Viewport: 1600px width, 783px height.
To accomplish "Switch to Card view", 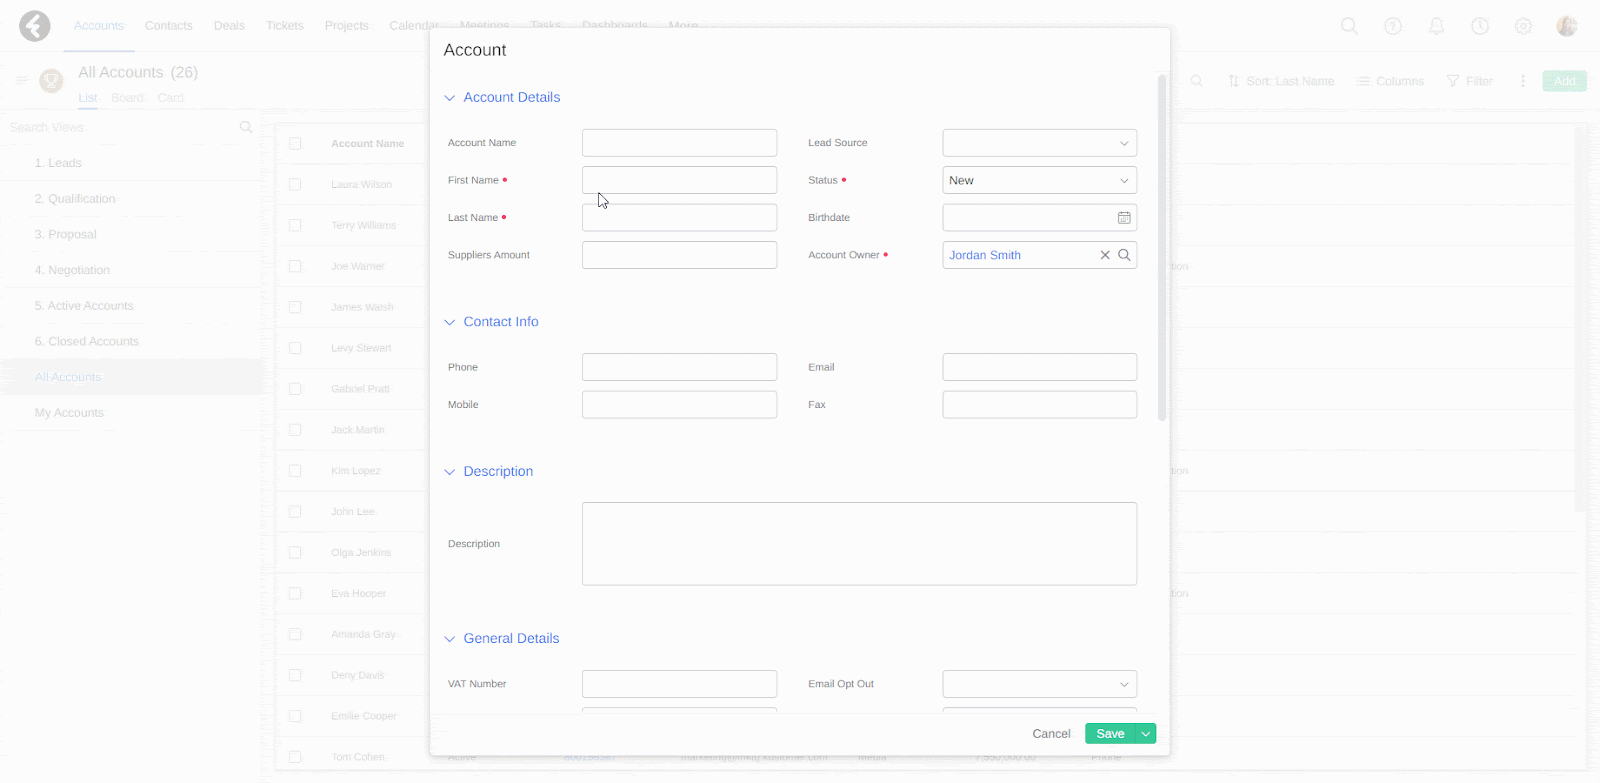I will click(170, 98).
